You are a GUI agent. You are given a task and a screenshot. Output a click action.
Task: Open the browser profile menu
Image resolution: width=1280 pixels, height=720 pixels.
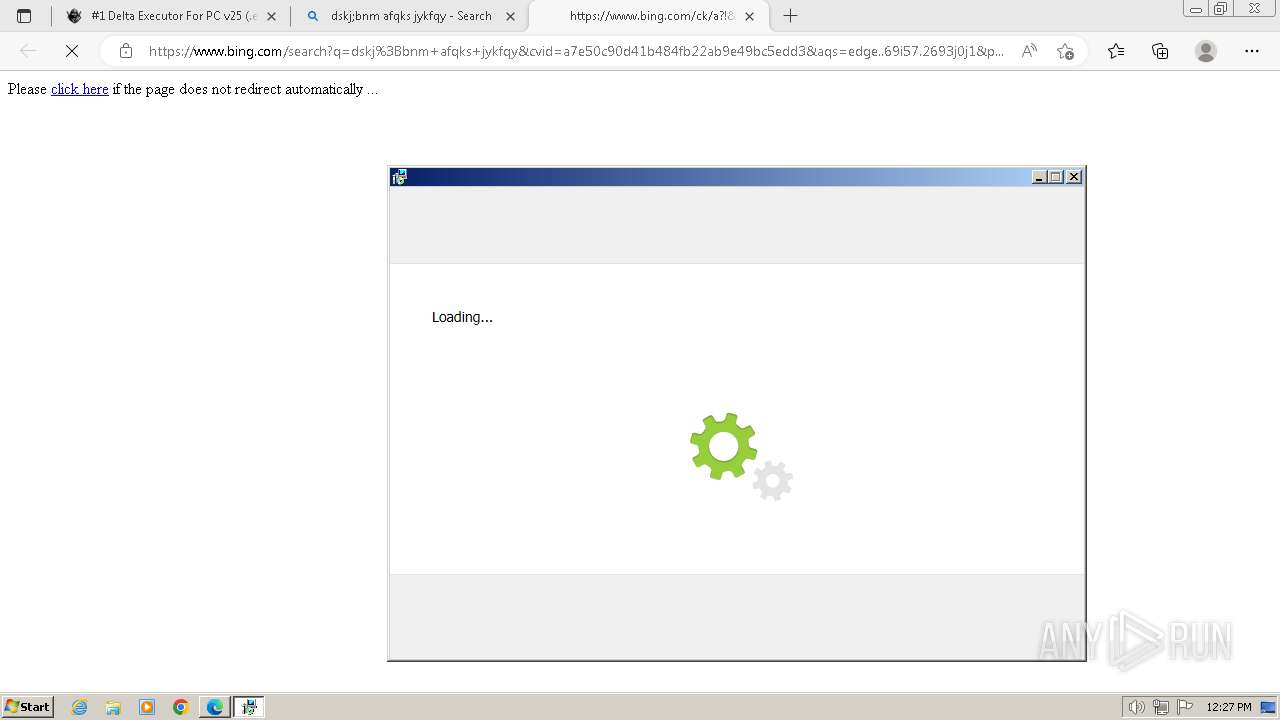pyautogui.click(x=1206, y=51)
